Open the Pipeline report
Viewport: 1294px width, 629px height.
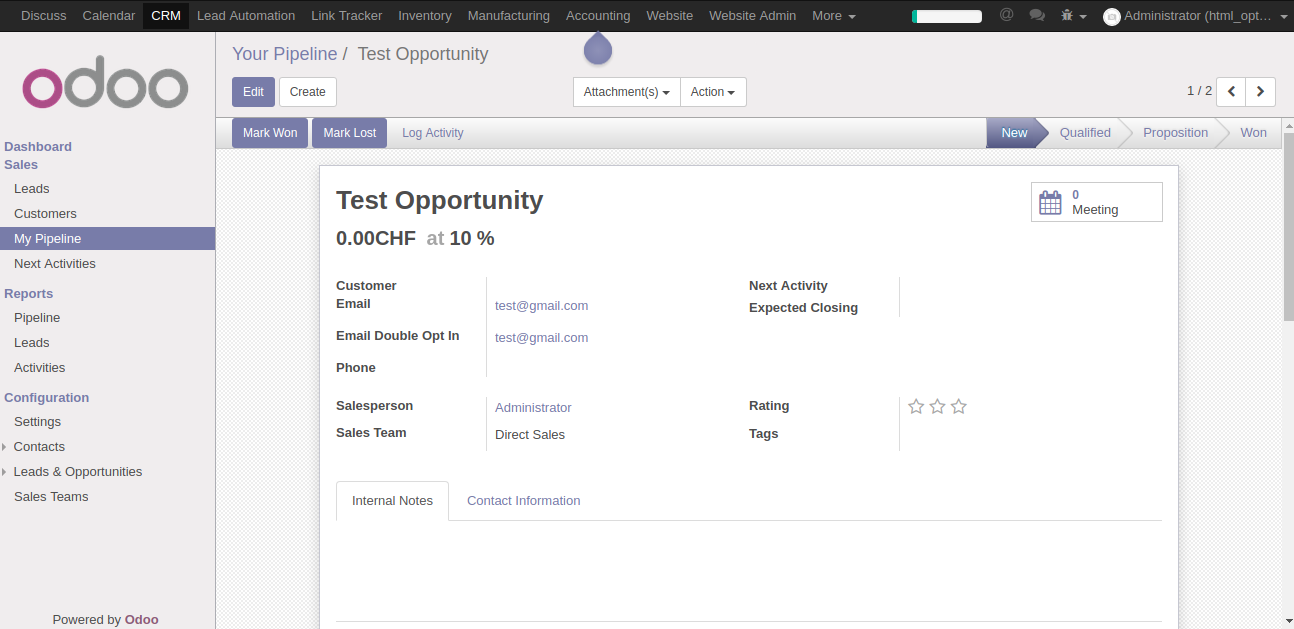coord(37,318)
